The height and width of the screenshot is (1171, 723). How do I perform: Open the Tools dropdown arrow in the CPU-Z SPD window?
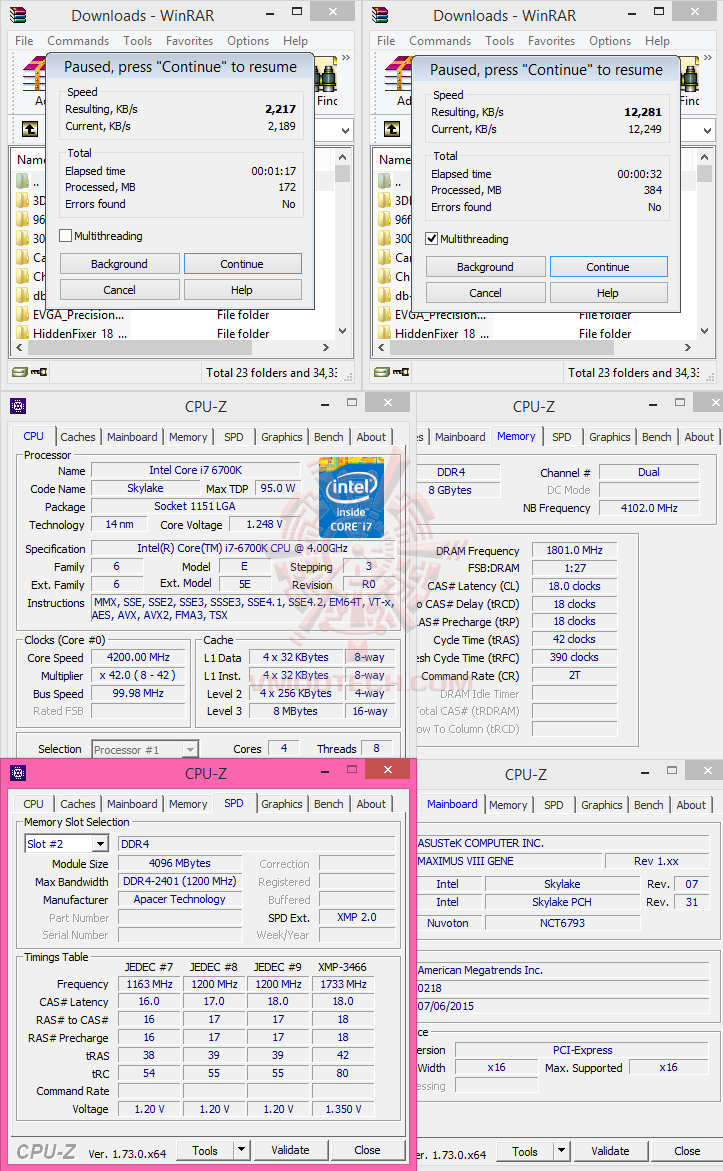point(241,1150)
